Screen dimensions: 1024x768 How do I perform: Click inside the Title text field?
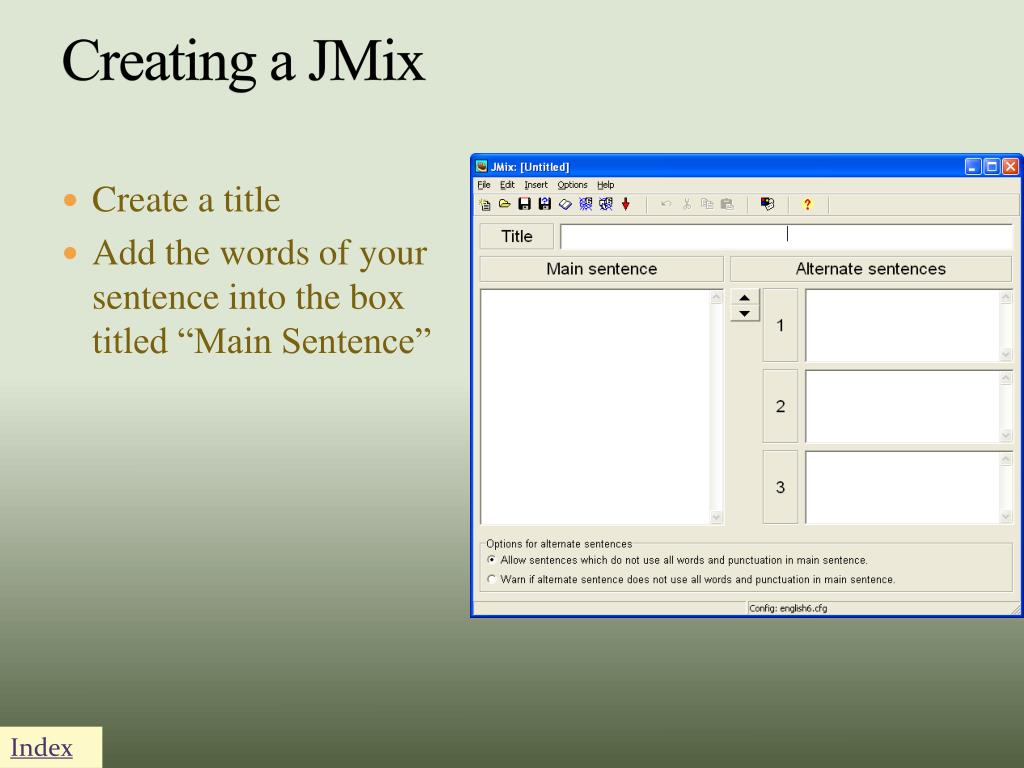(x=786, y=236)
